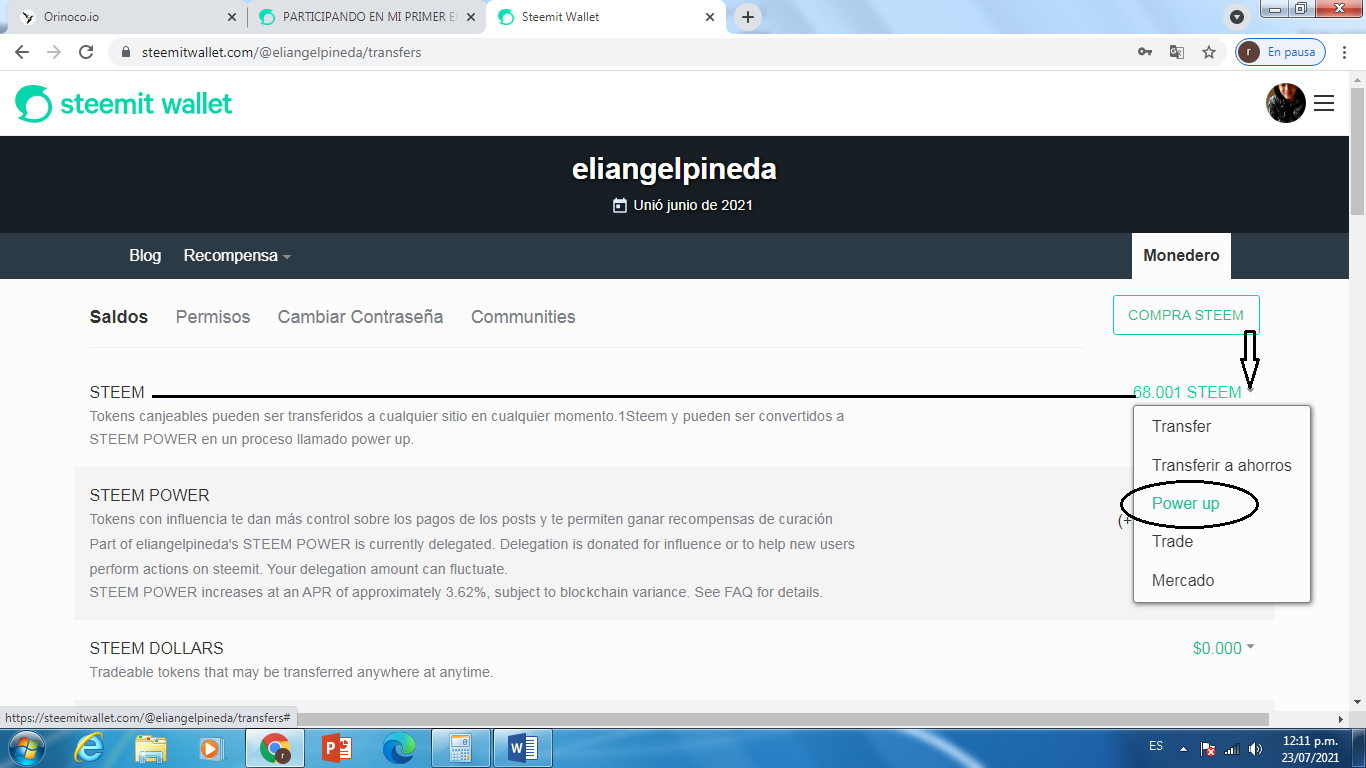
Task: Click the eliangelpineda profile name heading
Action: click(674, 169)
